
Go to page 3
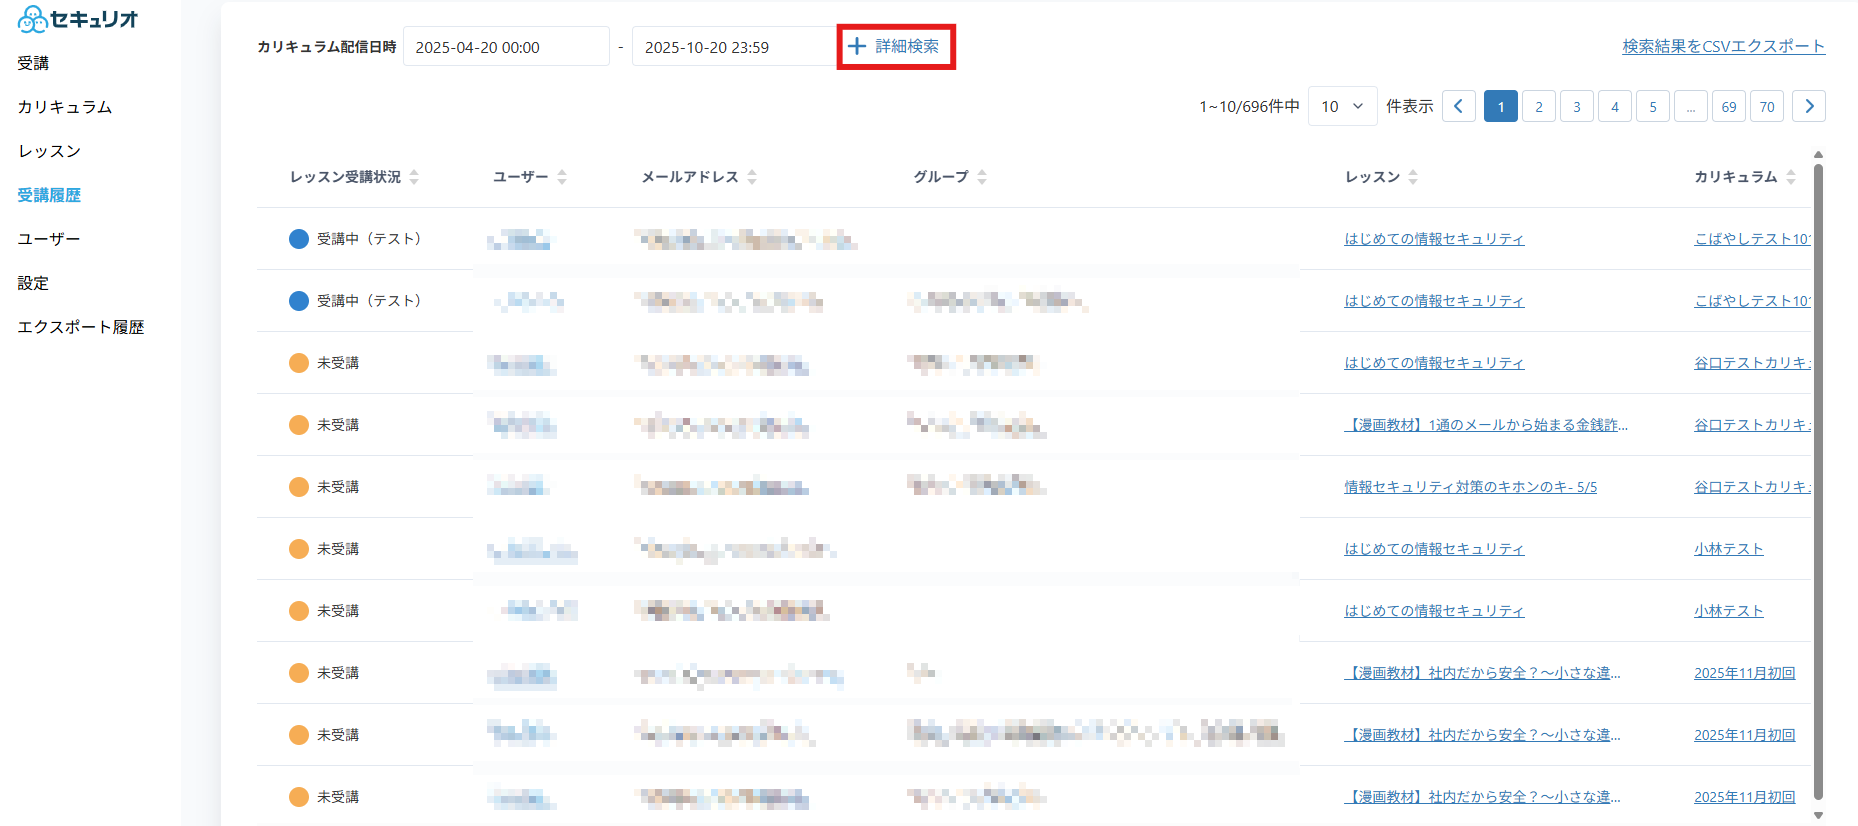tap(1577, 106)
